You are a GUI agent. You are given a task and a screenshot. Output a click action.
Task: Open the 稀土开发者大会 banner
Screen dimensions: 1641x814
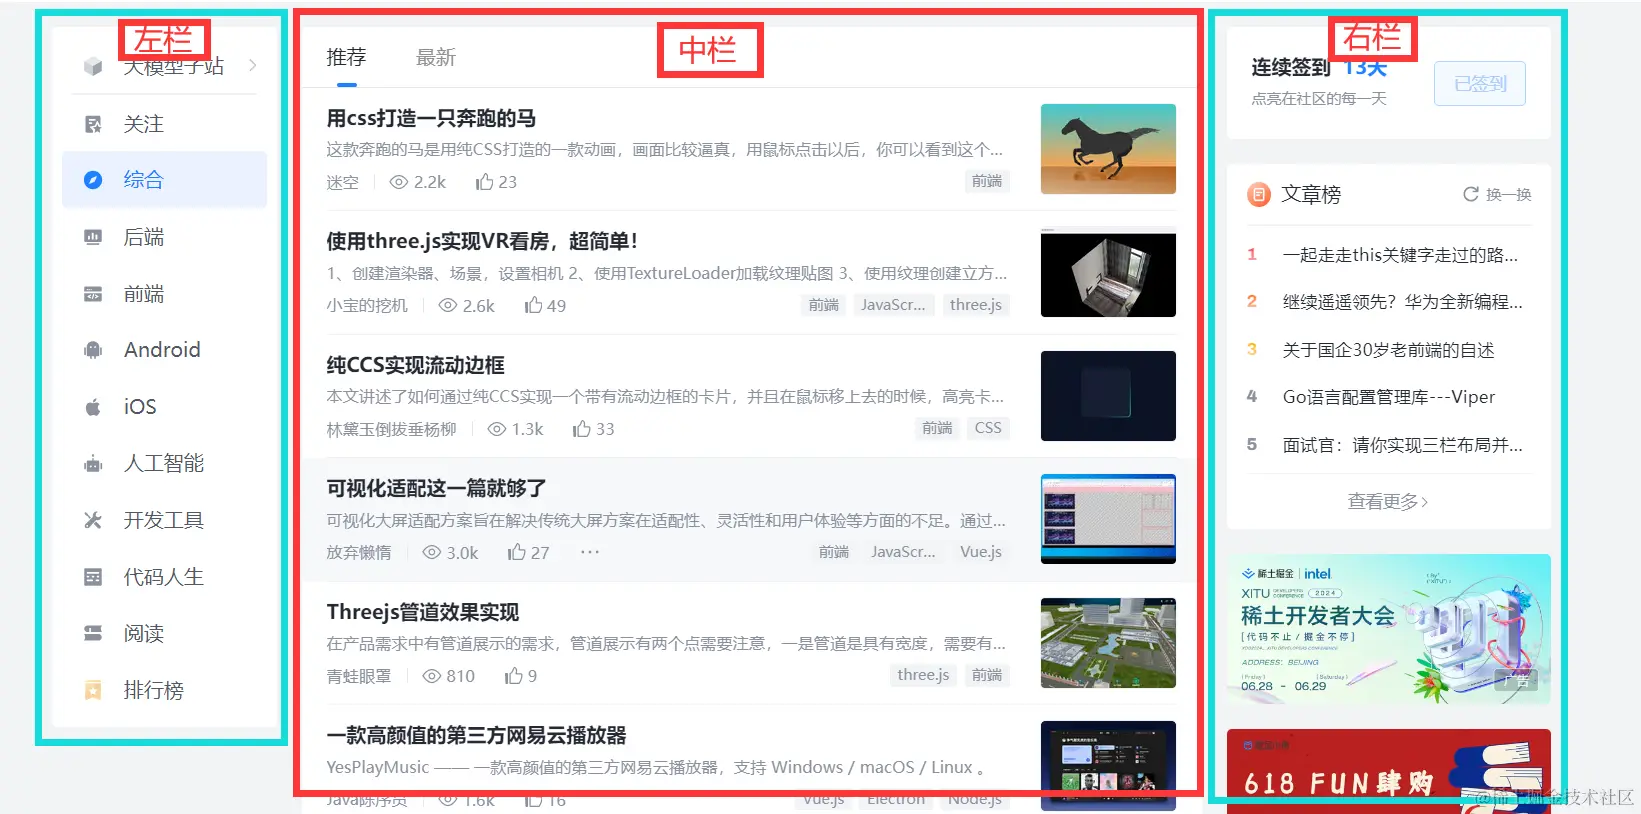[1389, 629]
